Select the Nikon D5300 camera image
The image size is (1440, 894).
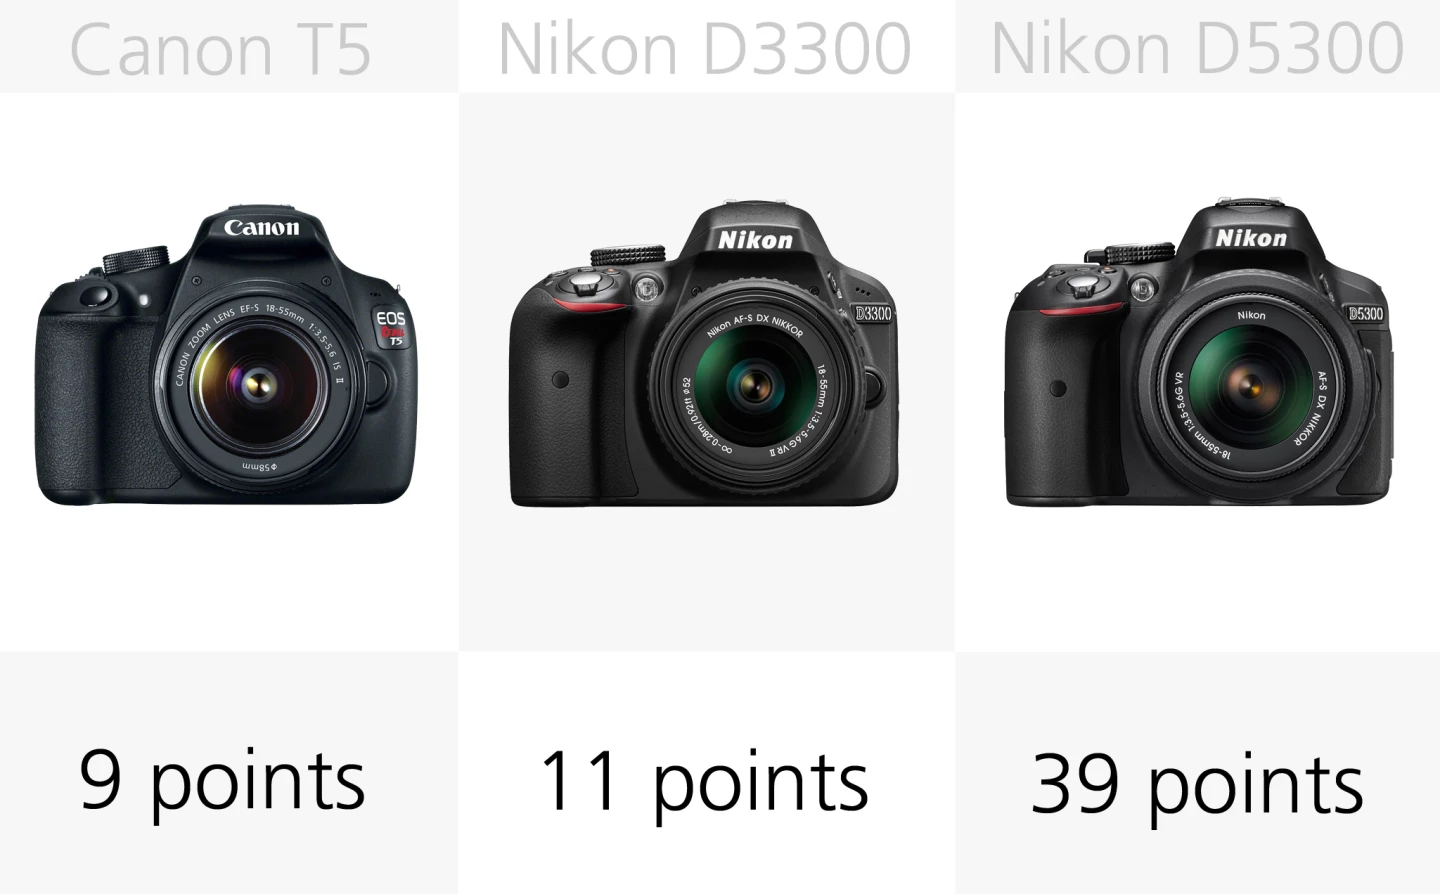click(1199, 354)
